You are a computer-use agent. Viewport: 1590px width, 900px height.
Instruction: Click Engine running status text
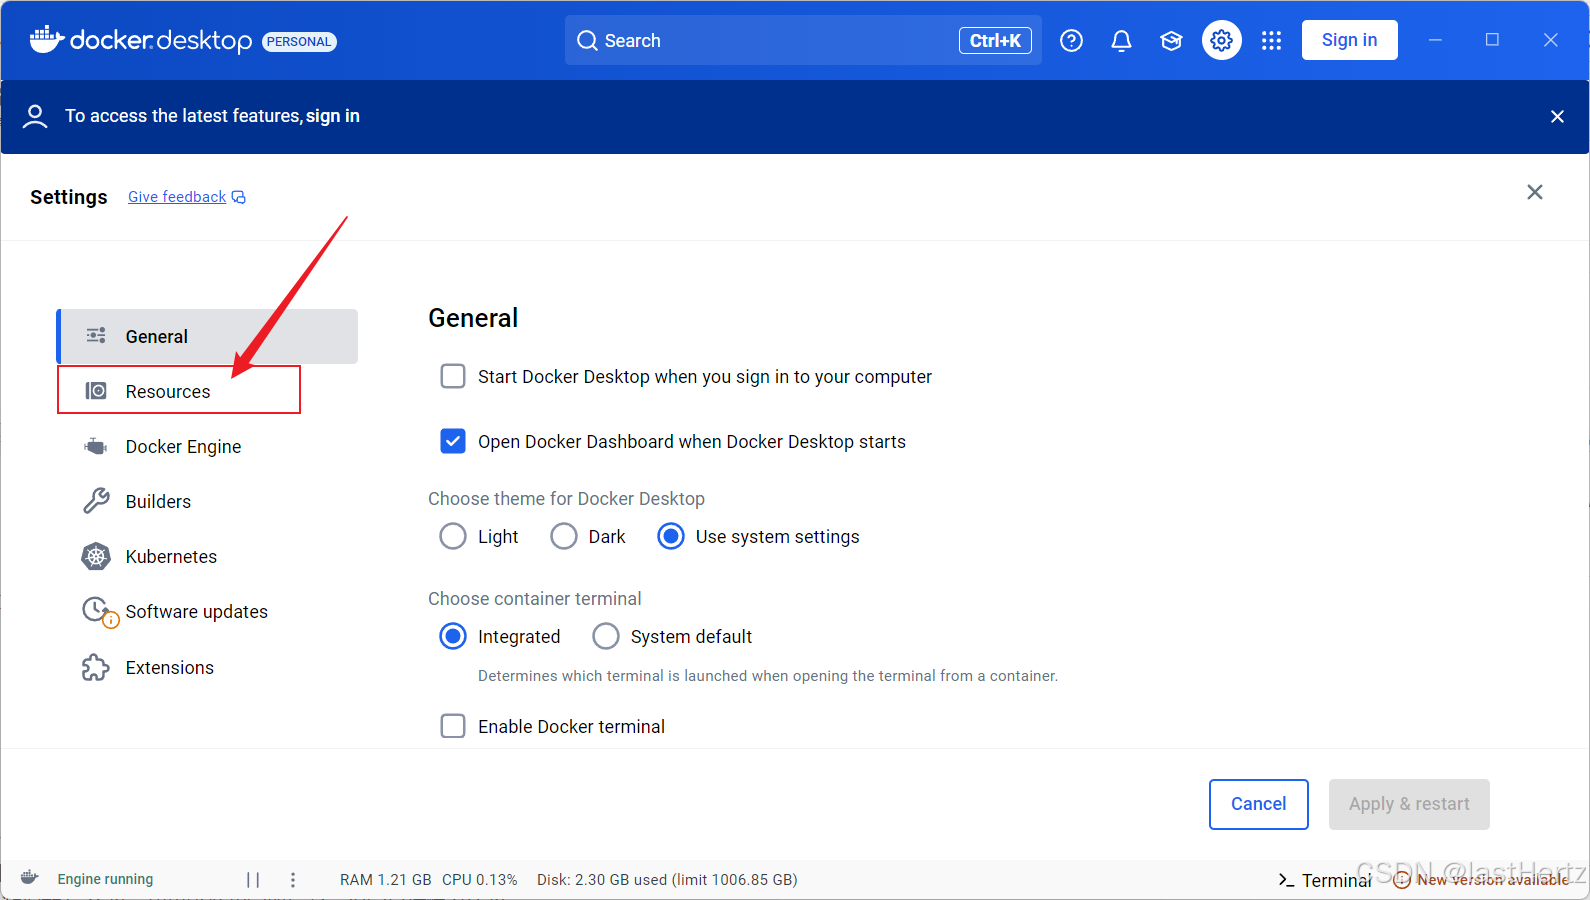105,879
